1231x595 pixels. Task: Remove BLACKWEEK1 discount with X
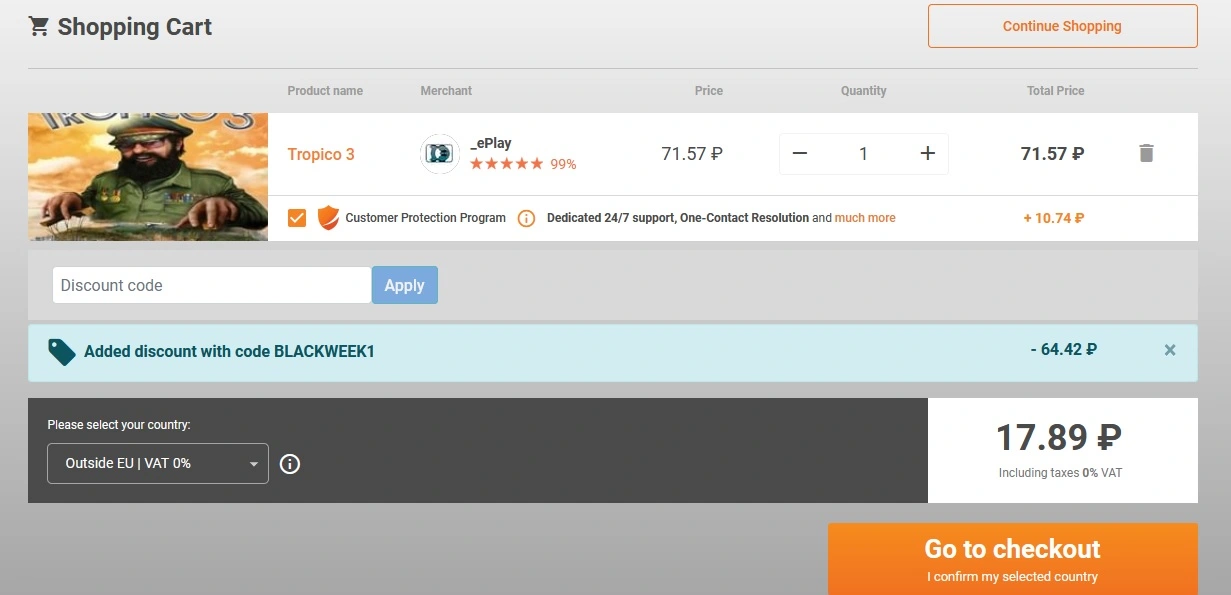pos(1170,350)
